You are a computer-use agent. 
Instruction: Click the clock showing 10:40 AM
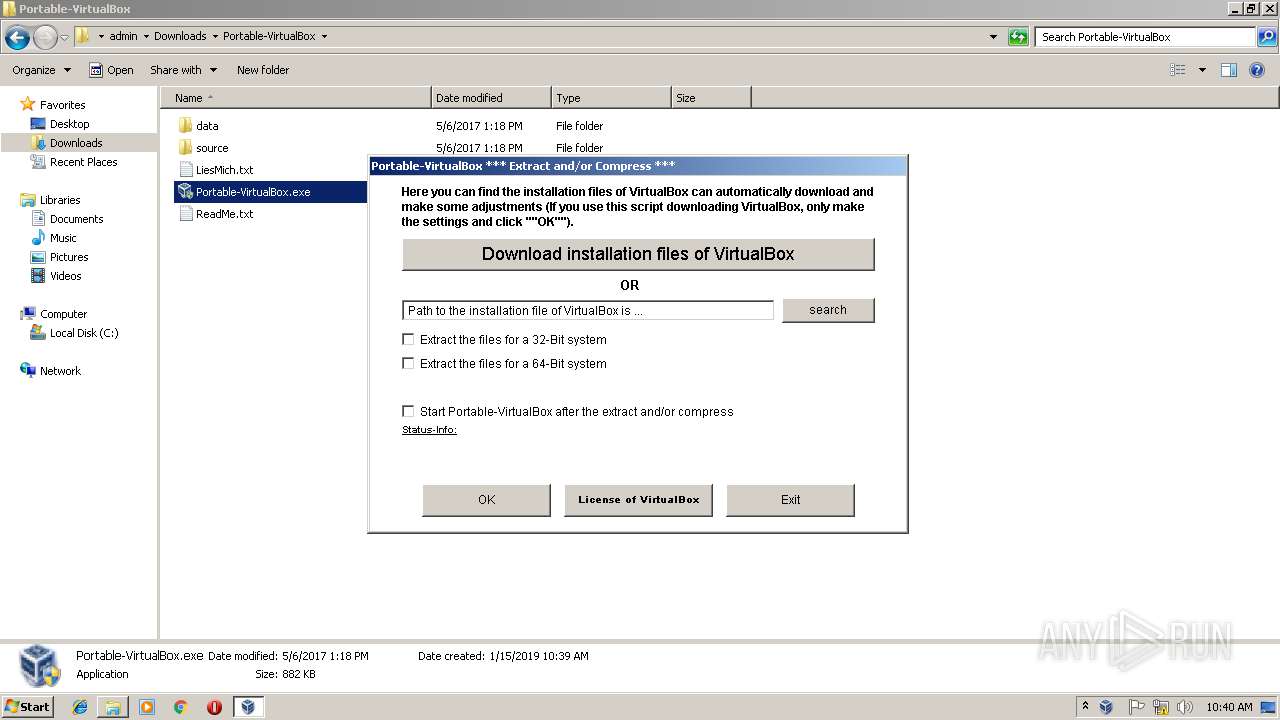click(x=1229, y=707)
